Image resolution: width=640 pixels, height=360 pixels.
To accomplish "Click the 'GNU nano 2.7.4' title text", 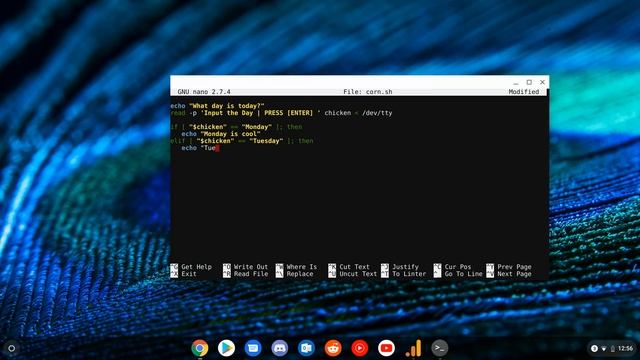I will coord(204,92).
